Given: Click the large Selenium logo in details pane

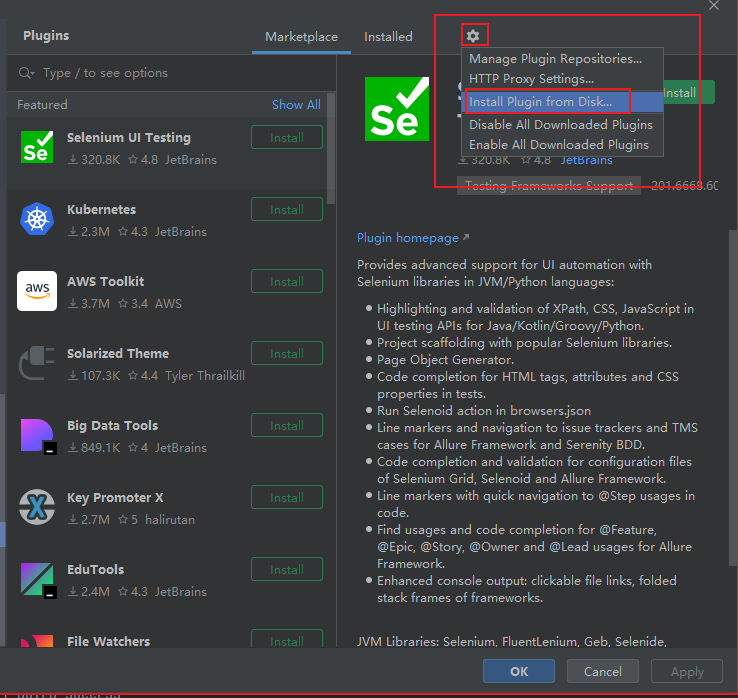Looking at the screenshot, I should (397, 109).
